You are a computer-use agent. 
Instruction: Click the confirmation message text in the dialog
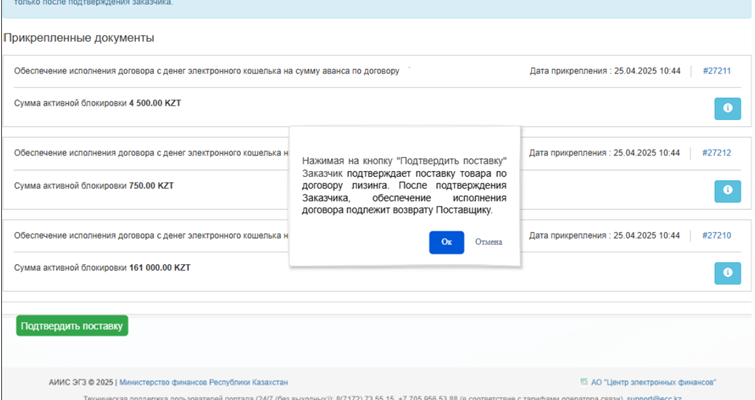pyautogui.click(x=404, y=185)
